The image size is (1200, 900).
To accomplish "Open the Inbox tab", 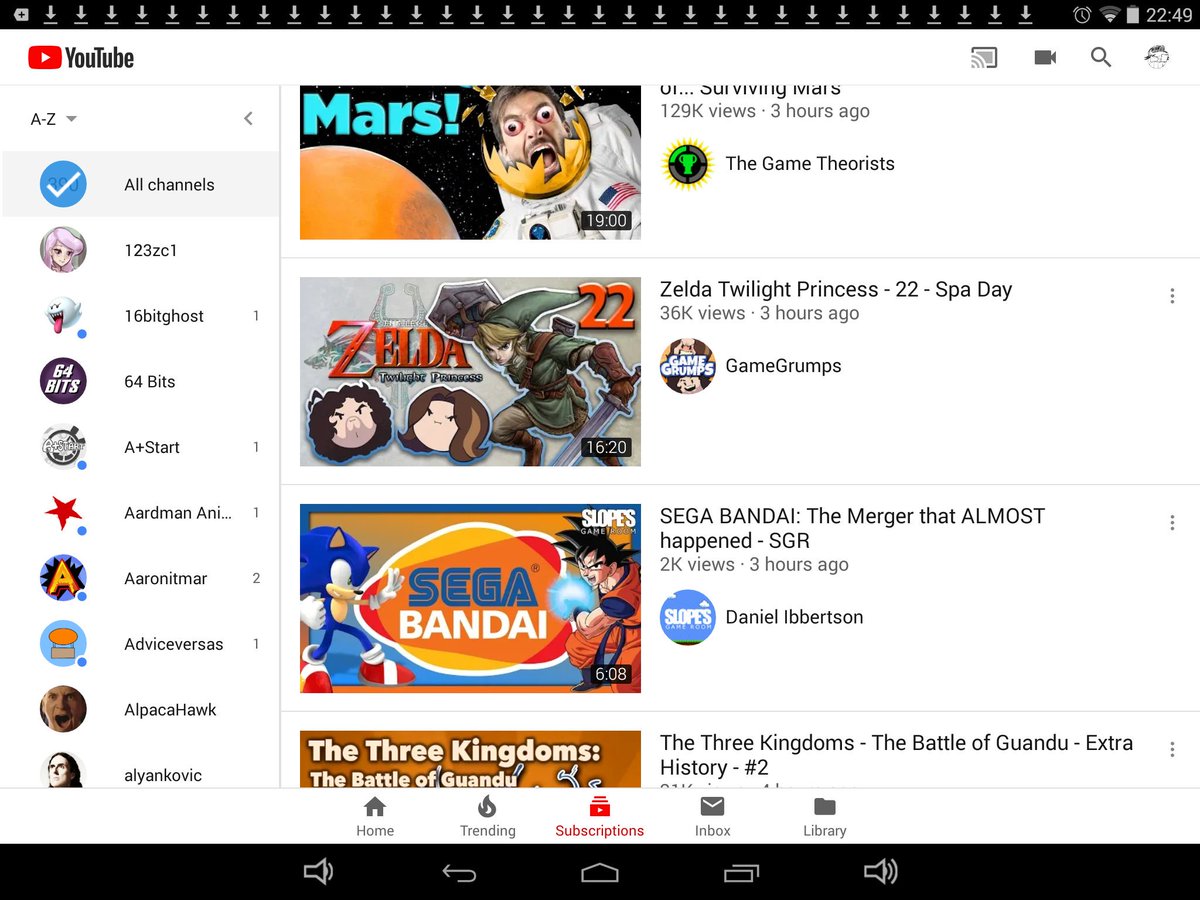I will 713,816.
